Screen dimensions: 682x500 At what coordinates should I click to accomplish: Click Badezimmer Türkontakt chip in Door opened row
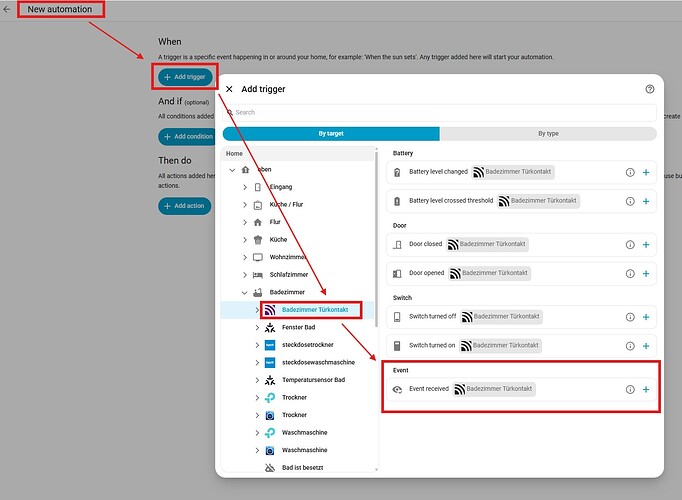pos(490,273)
